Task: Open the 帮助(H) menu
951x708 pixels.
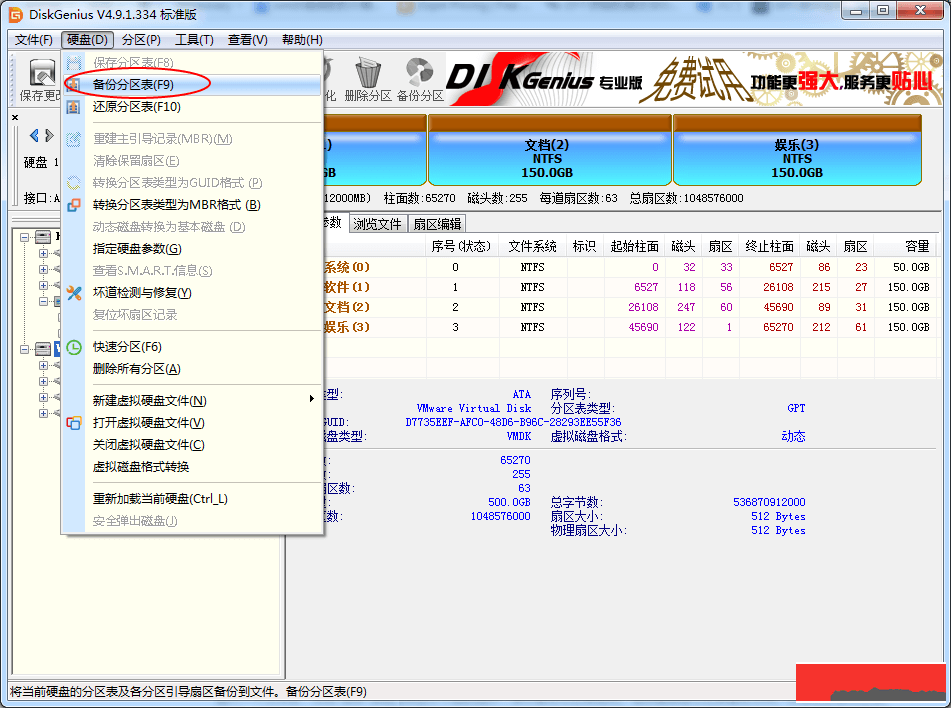Action: [x=302, y=39]
